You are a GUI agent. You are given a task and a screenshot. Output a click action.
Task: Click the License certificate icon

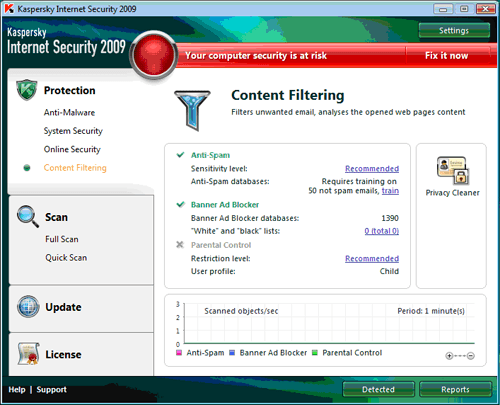coord(28,353)
